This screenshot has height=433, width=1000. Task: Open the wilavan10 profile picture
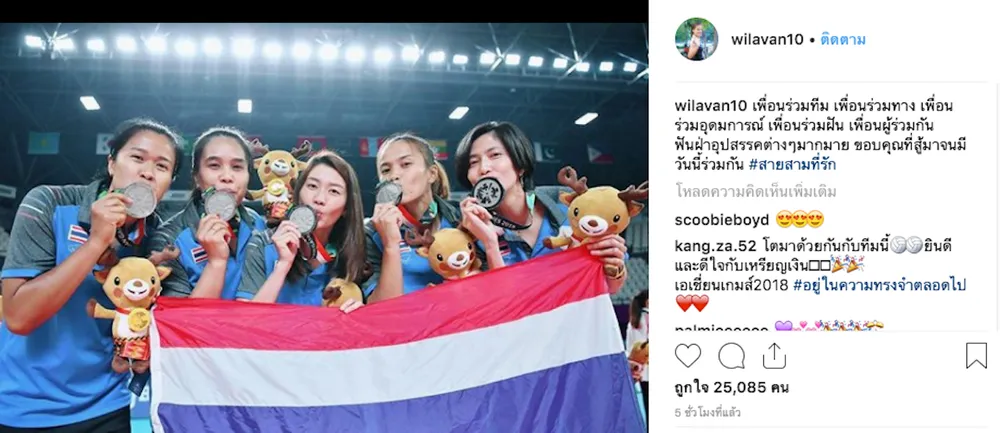[x=696, y=39]
